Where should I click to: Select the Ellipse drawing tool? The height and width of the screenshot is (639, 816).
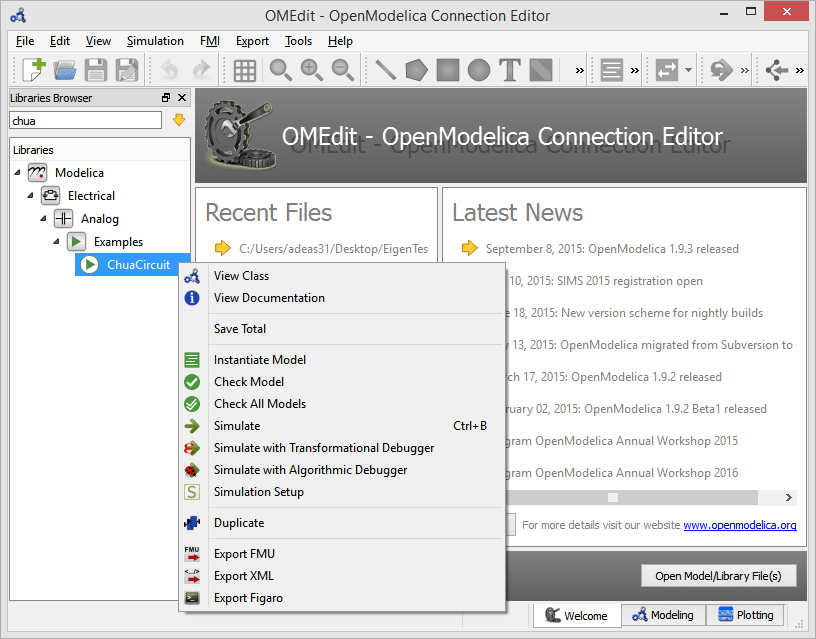click(477, 69)
